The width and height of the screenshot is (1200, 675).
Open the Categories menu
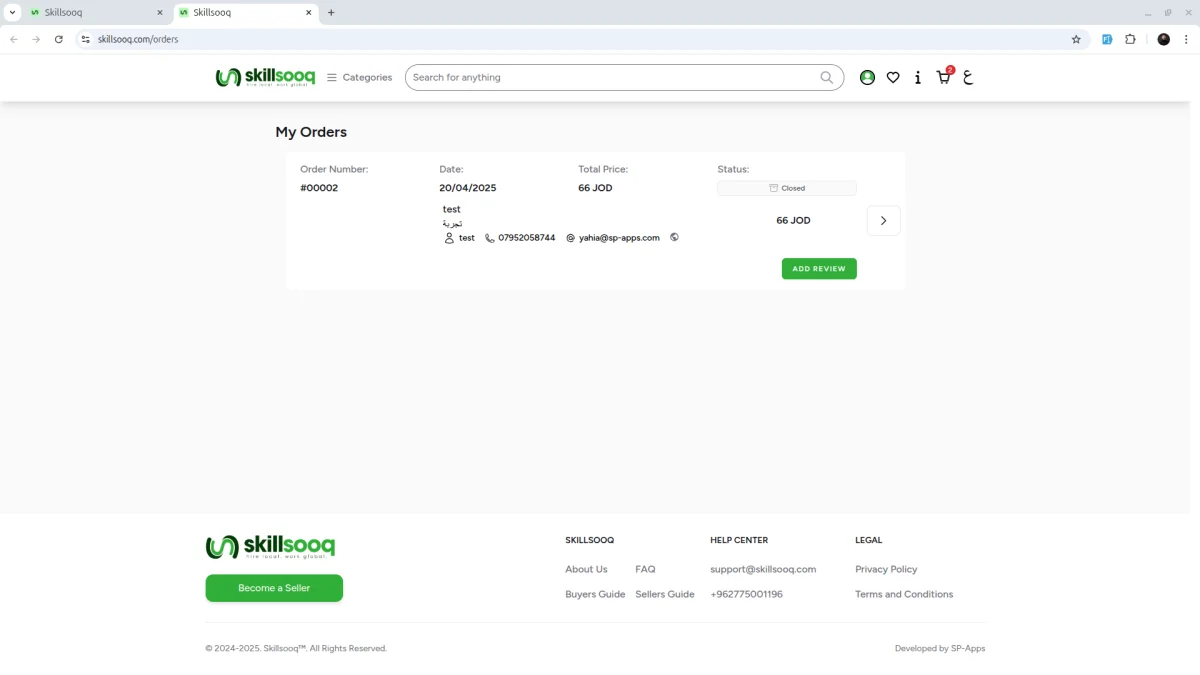[x=359, y=77]
